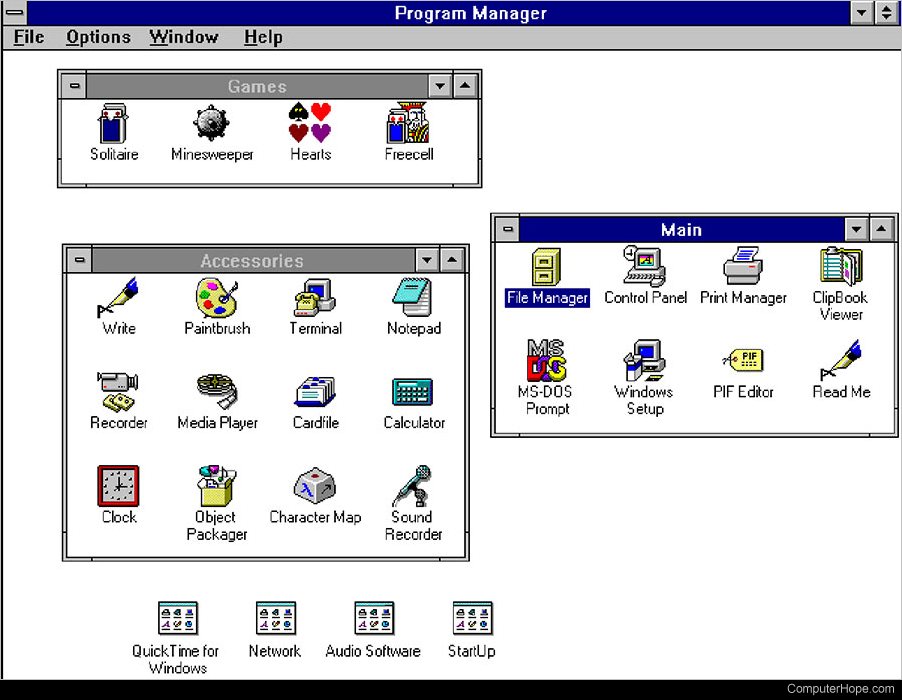Viewport: 902px width, 700px height.
Task: Select the Cardfile icon
Action: [x=315, y=392]
